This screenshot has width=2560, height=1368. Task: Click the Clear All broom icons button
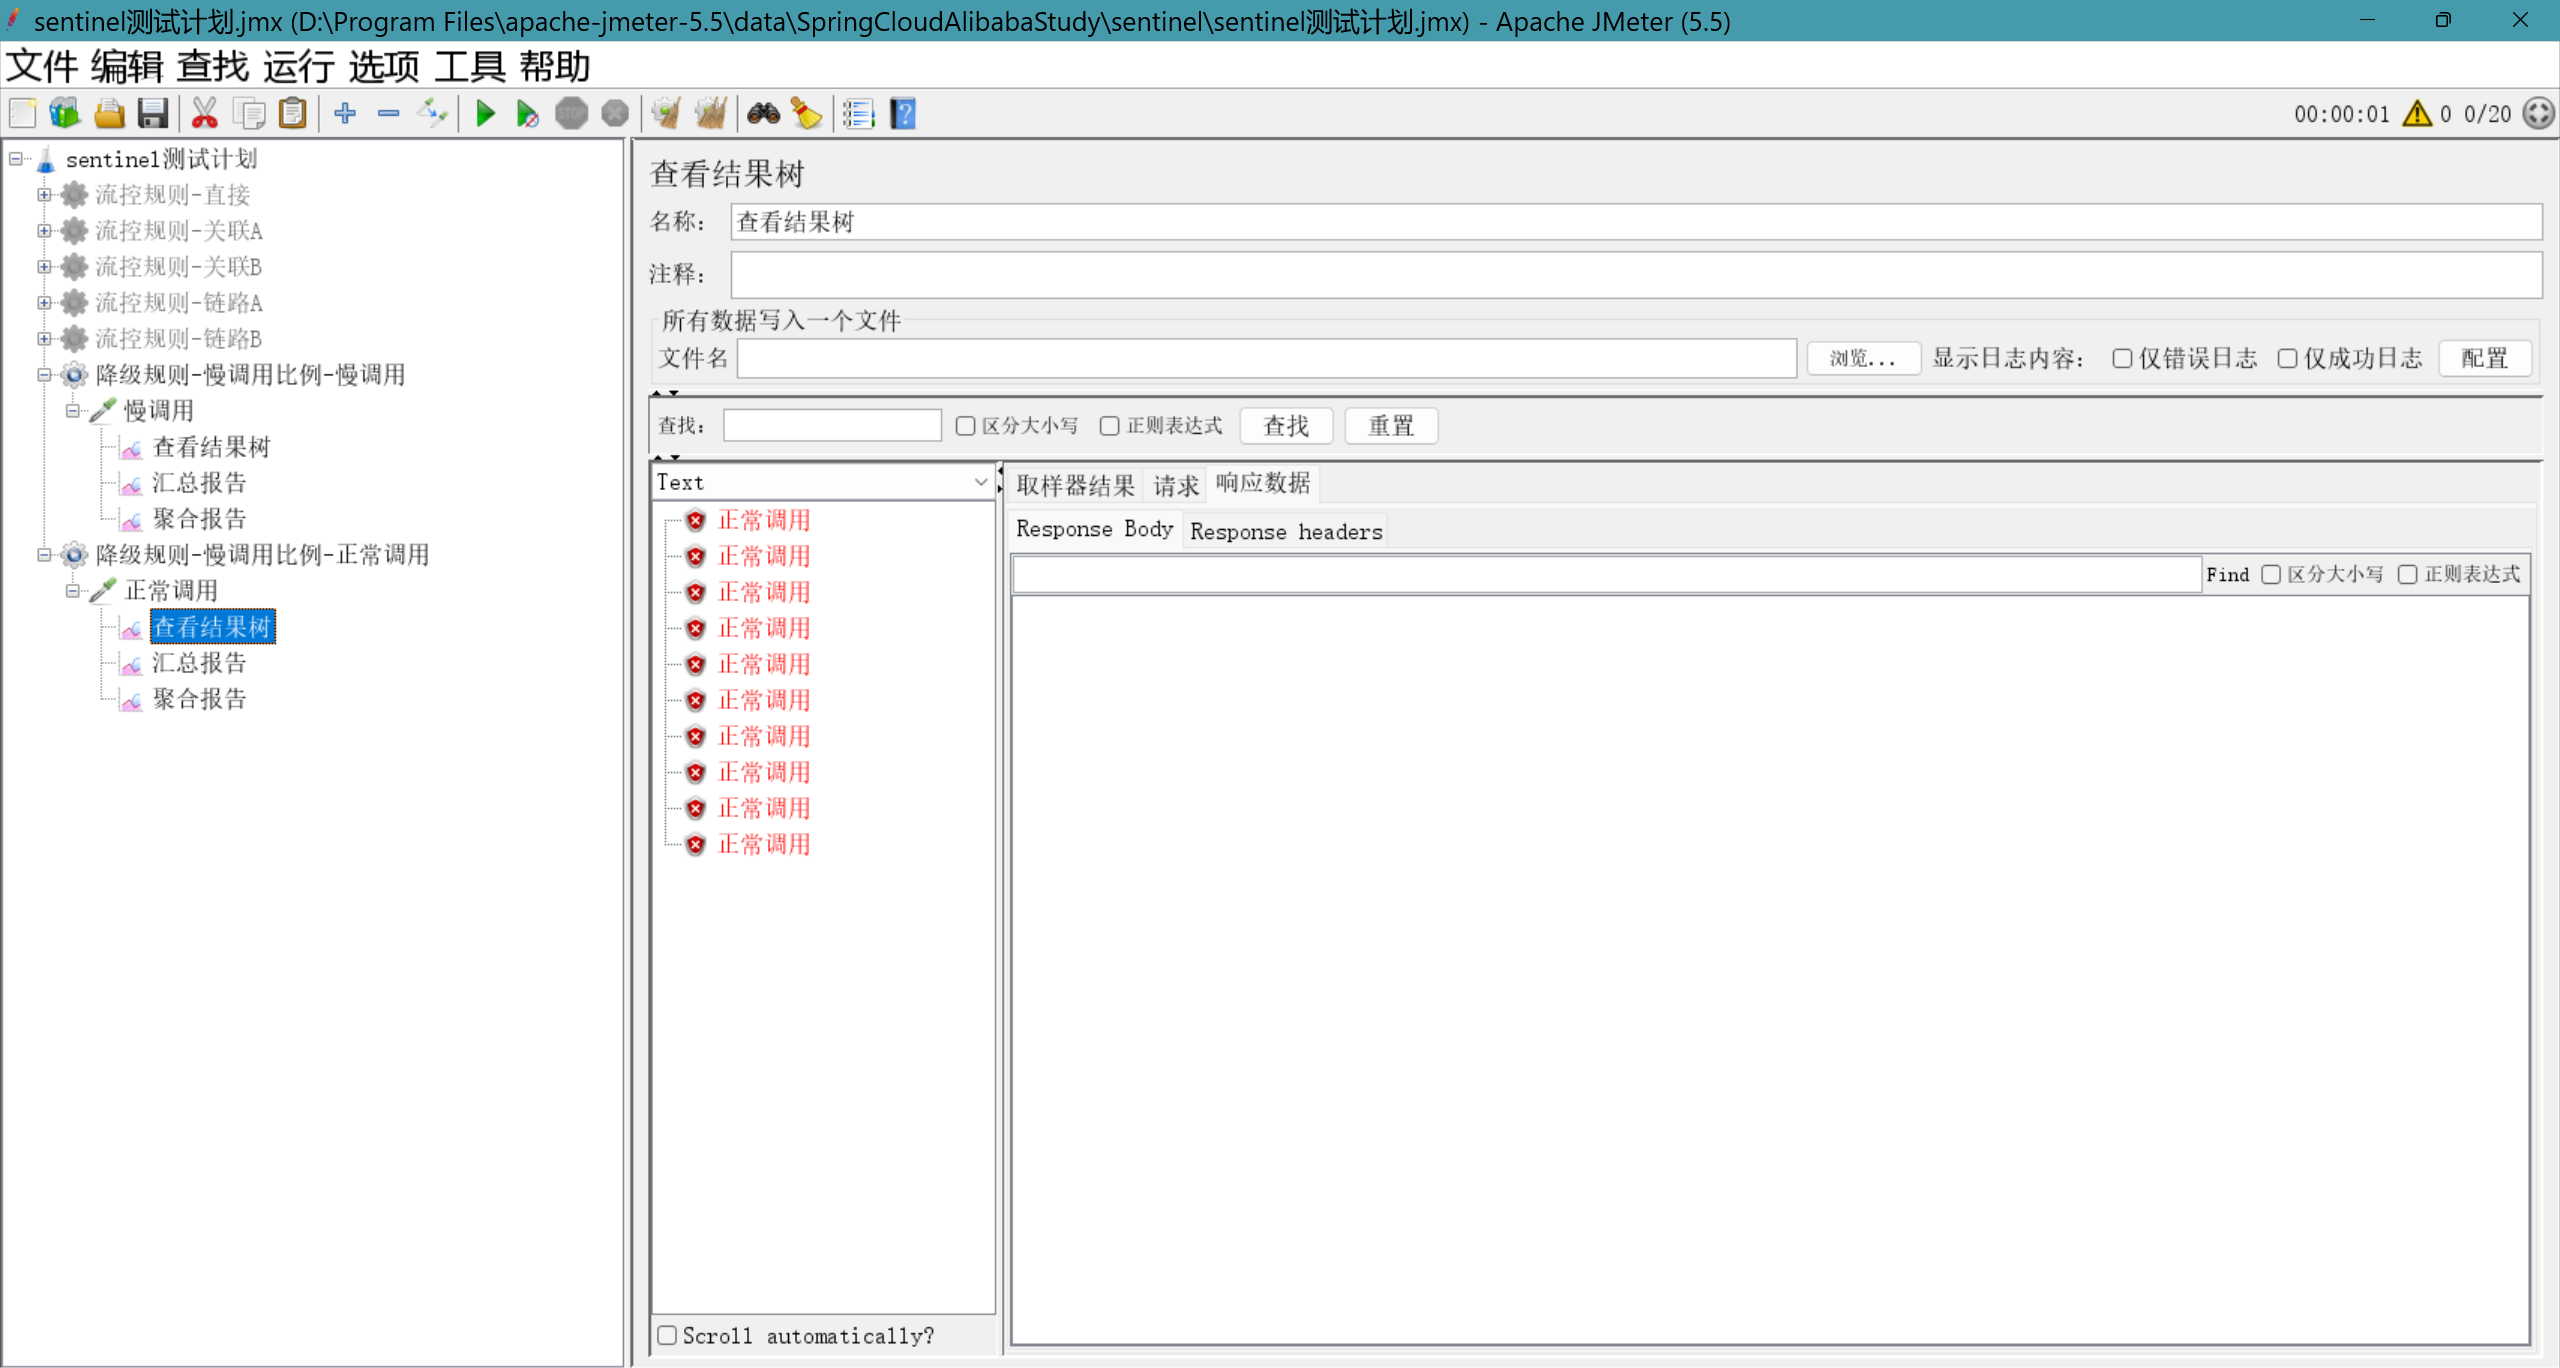pos(711,114)
